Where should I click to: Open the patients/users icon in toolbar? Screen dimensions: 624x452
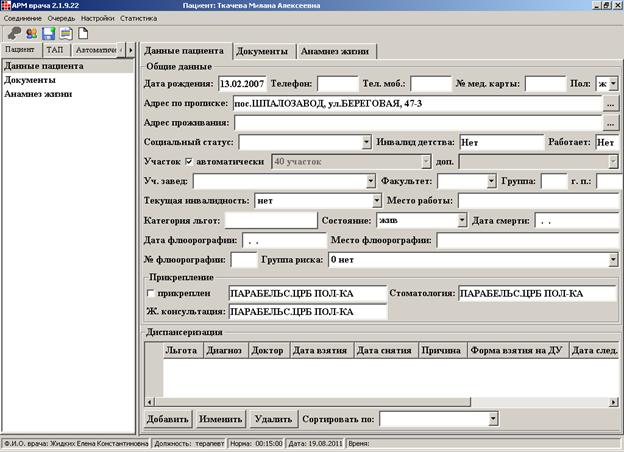coord(31,33)
